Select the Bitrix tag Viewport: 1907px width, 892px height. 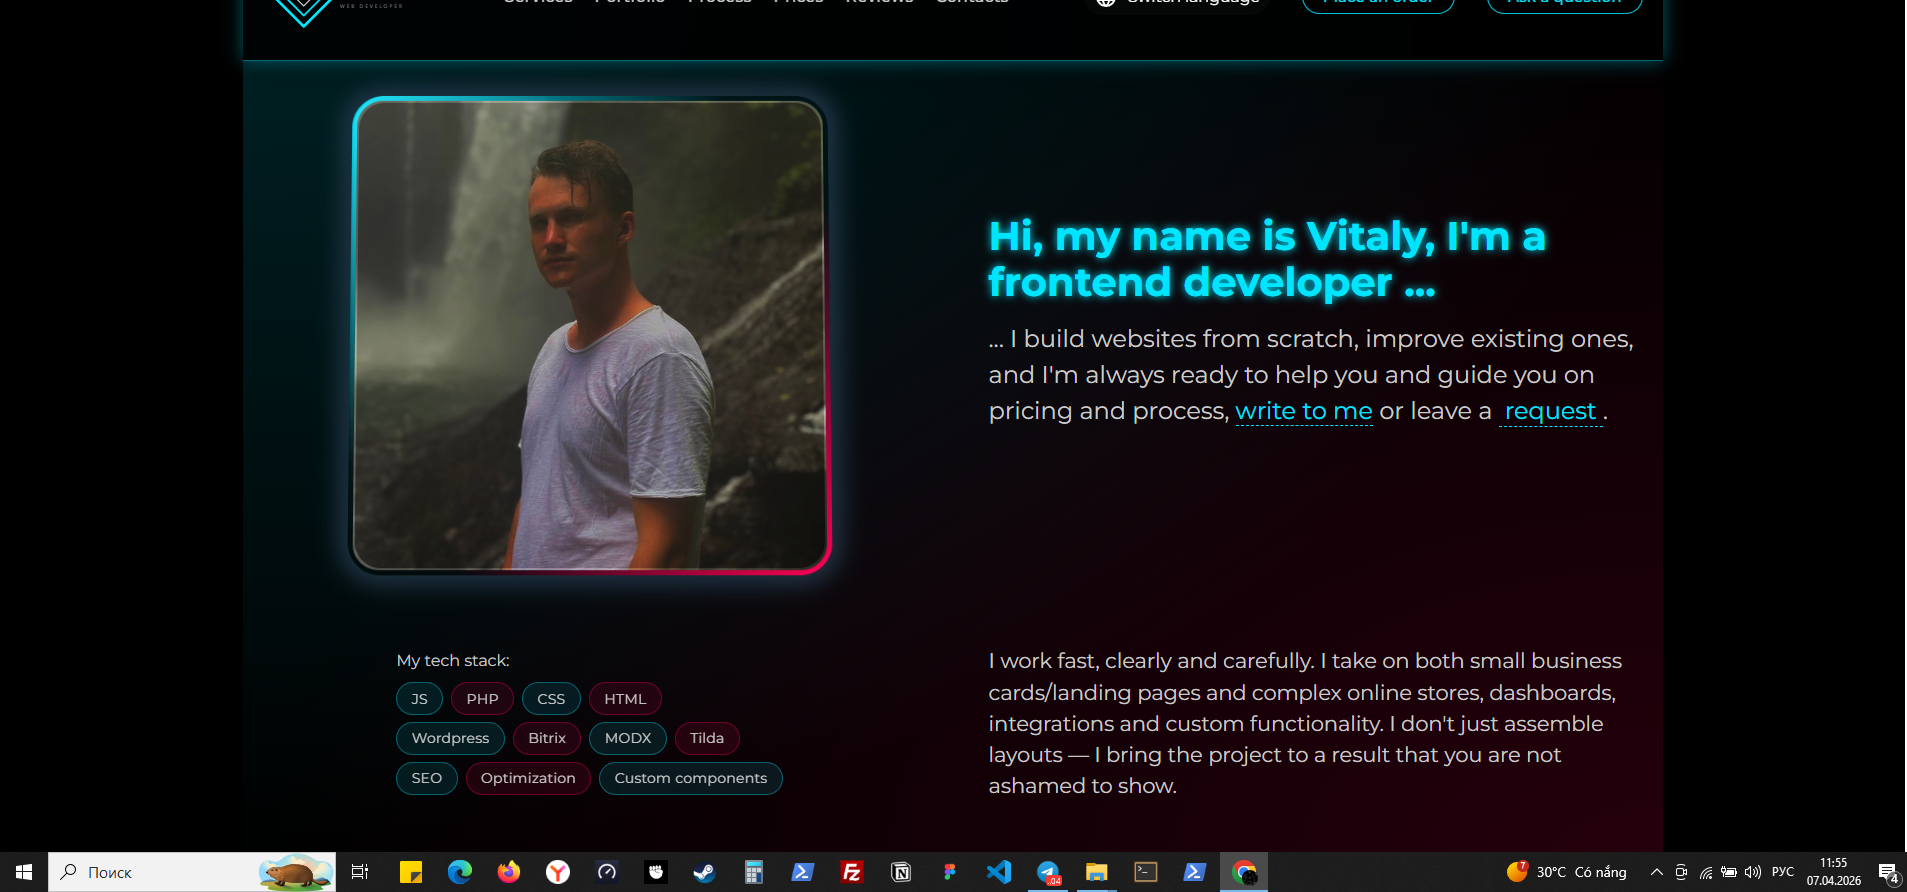(x=547, y=738)
